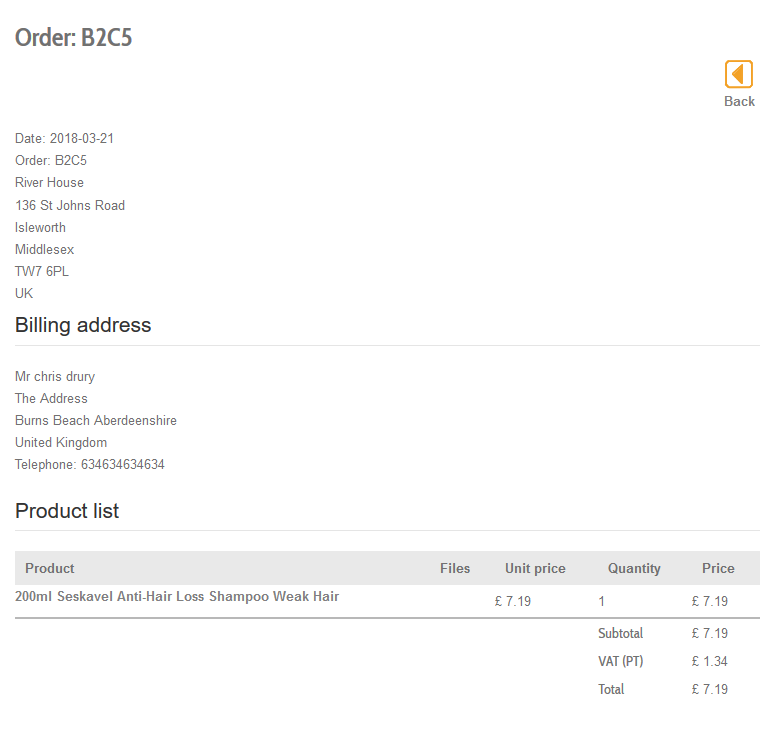Click the Files column header
The image size is (776, 729).
click(455, 568)
